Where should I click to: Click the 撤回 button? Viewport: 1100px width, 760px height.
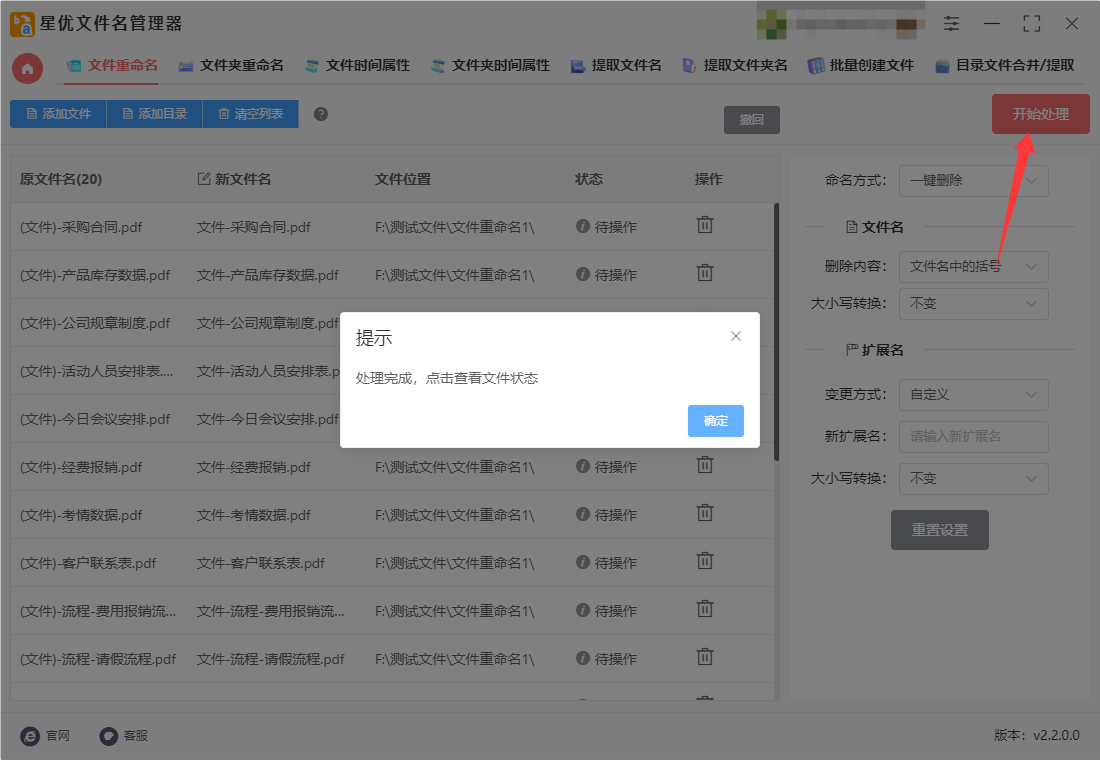click(x=751, y=120)
